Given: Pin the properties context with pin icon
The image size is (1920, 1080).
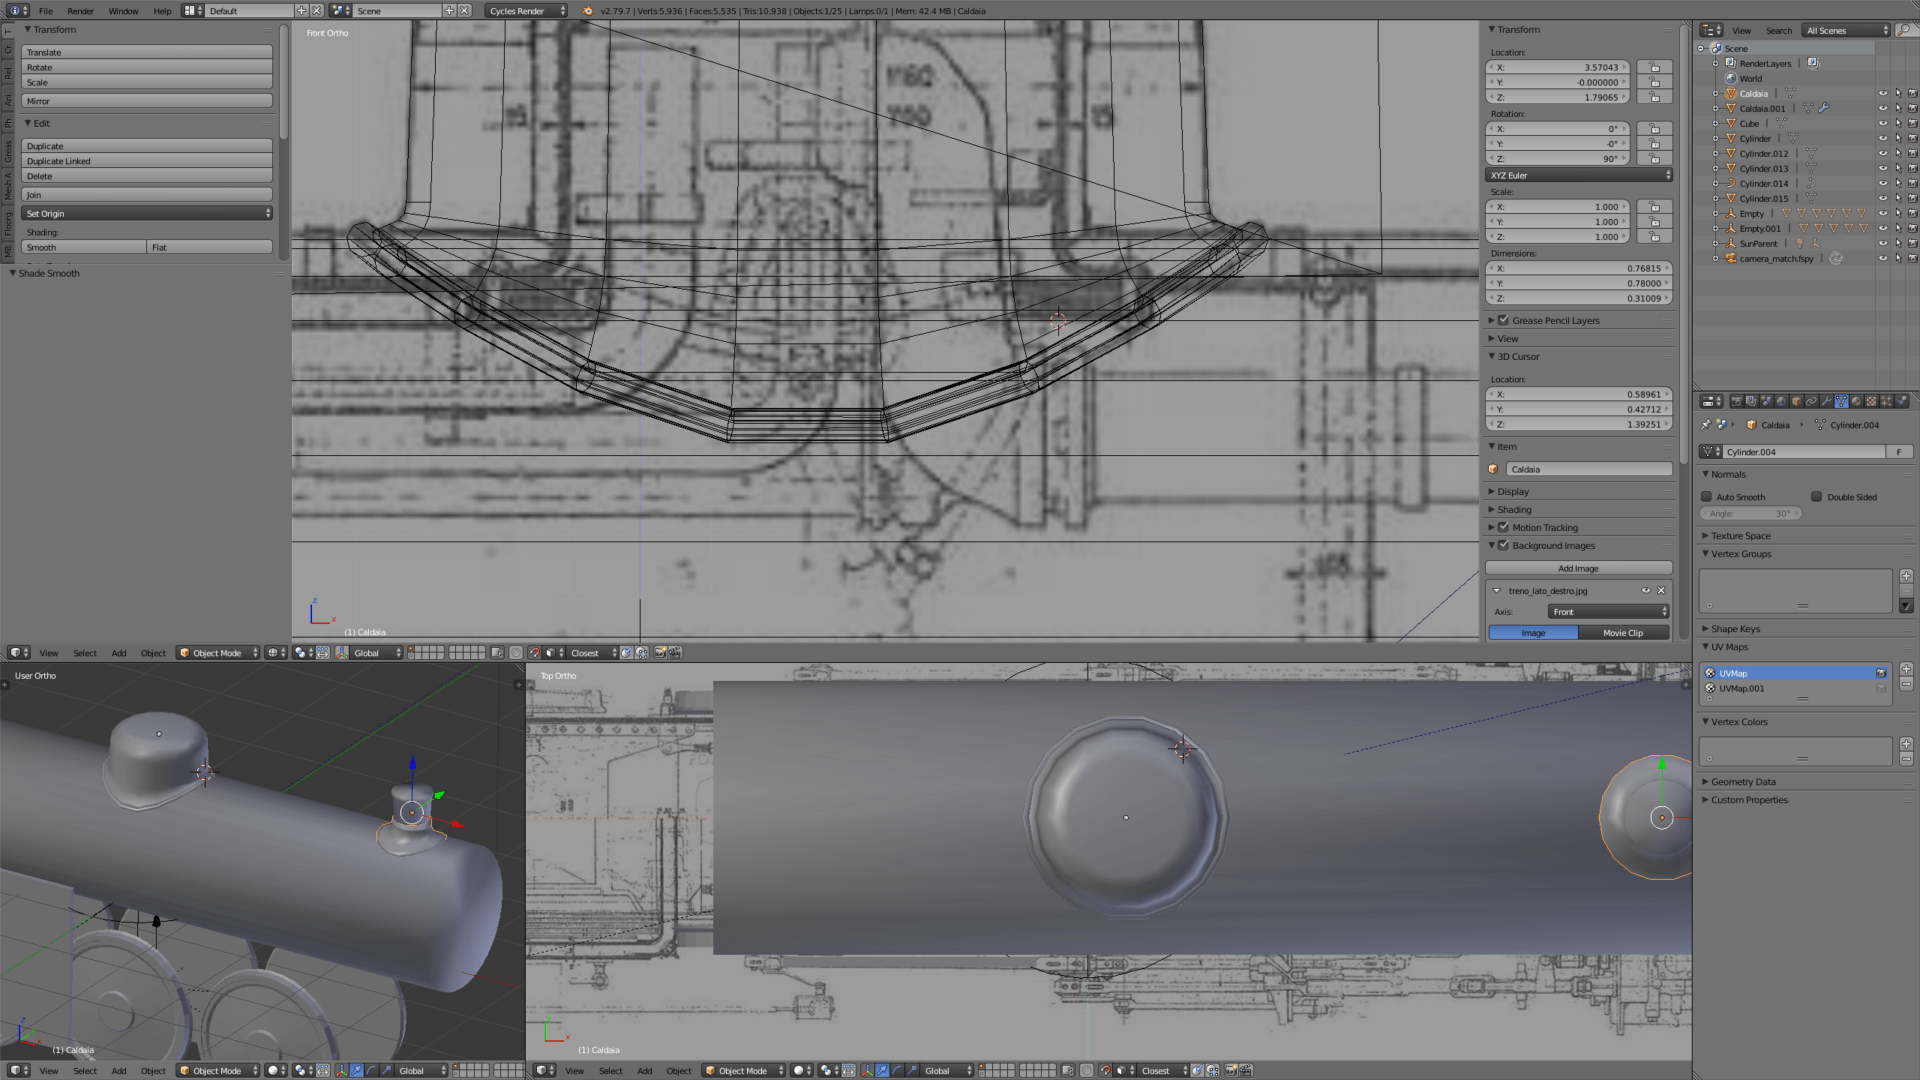Looking at the screenshot, I should [x=1706, y=425].
